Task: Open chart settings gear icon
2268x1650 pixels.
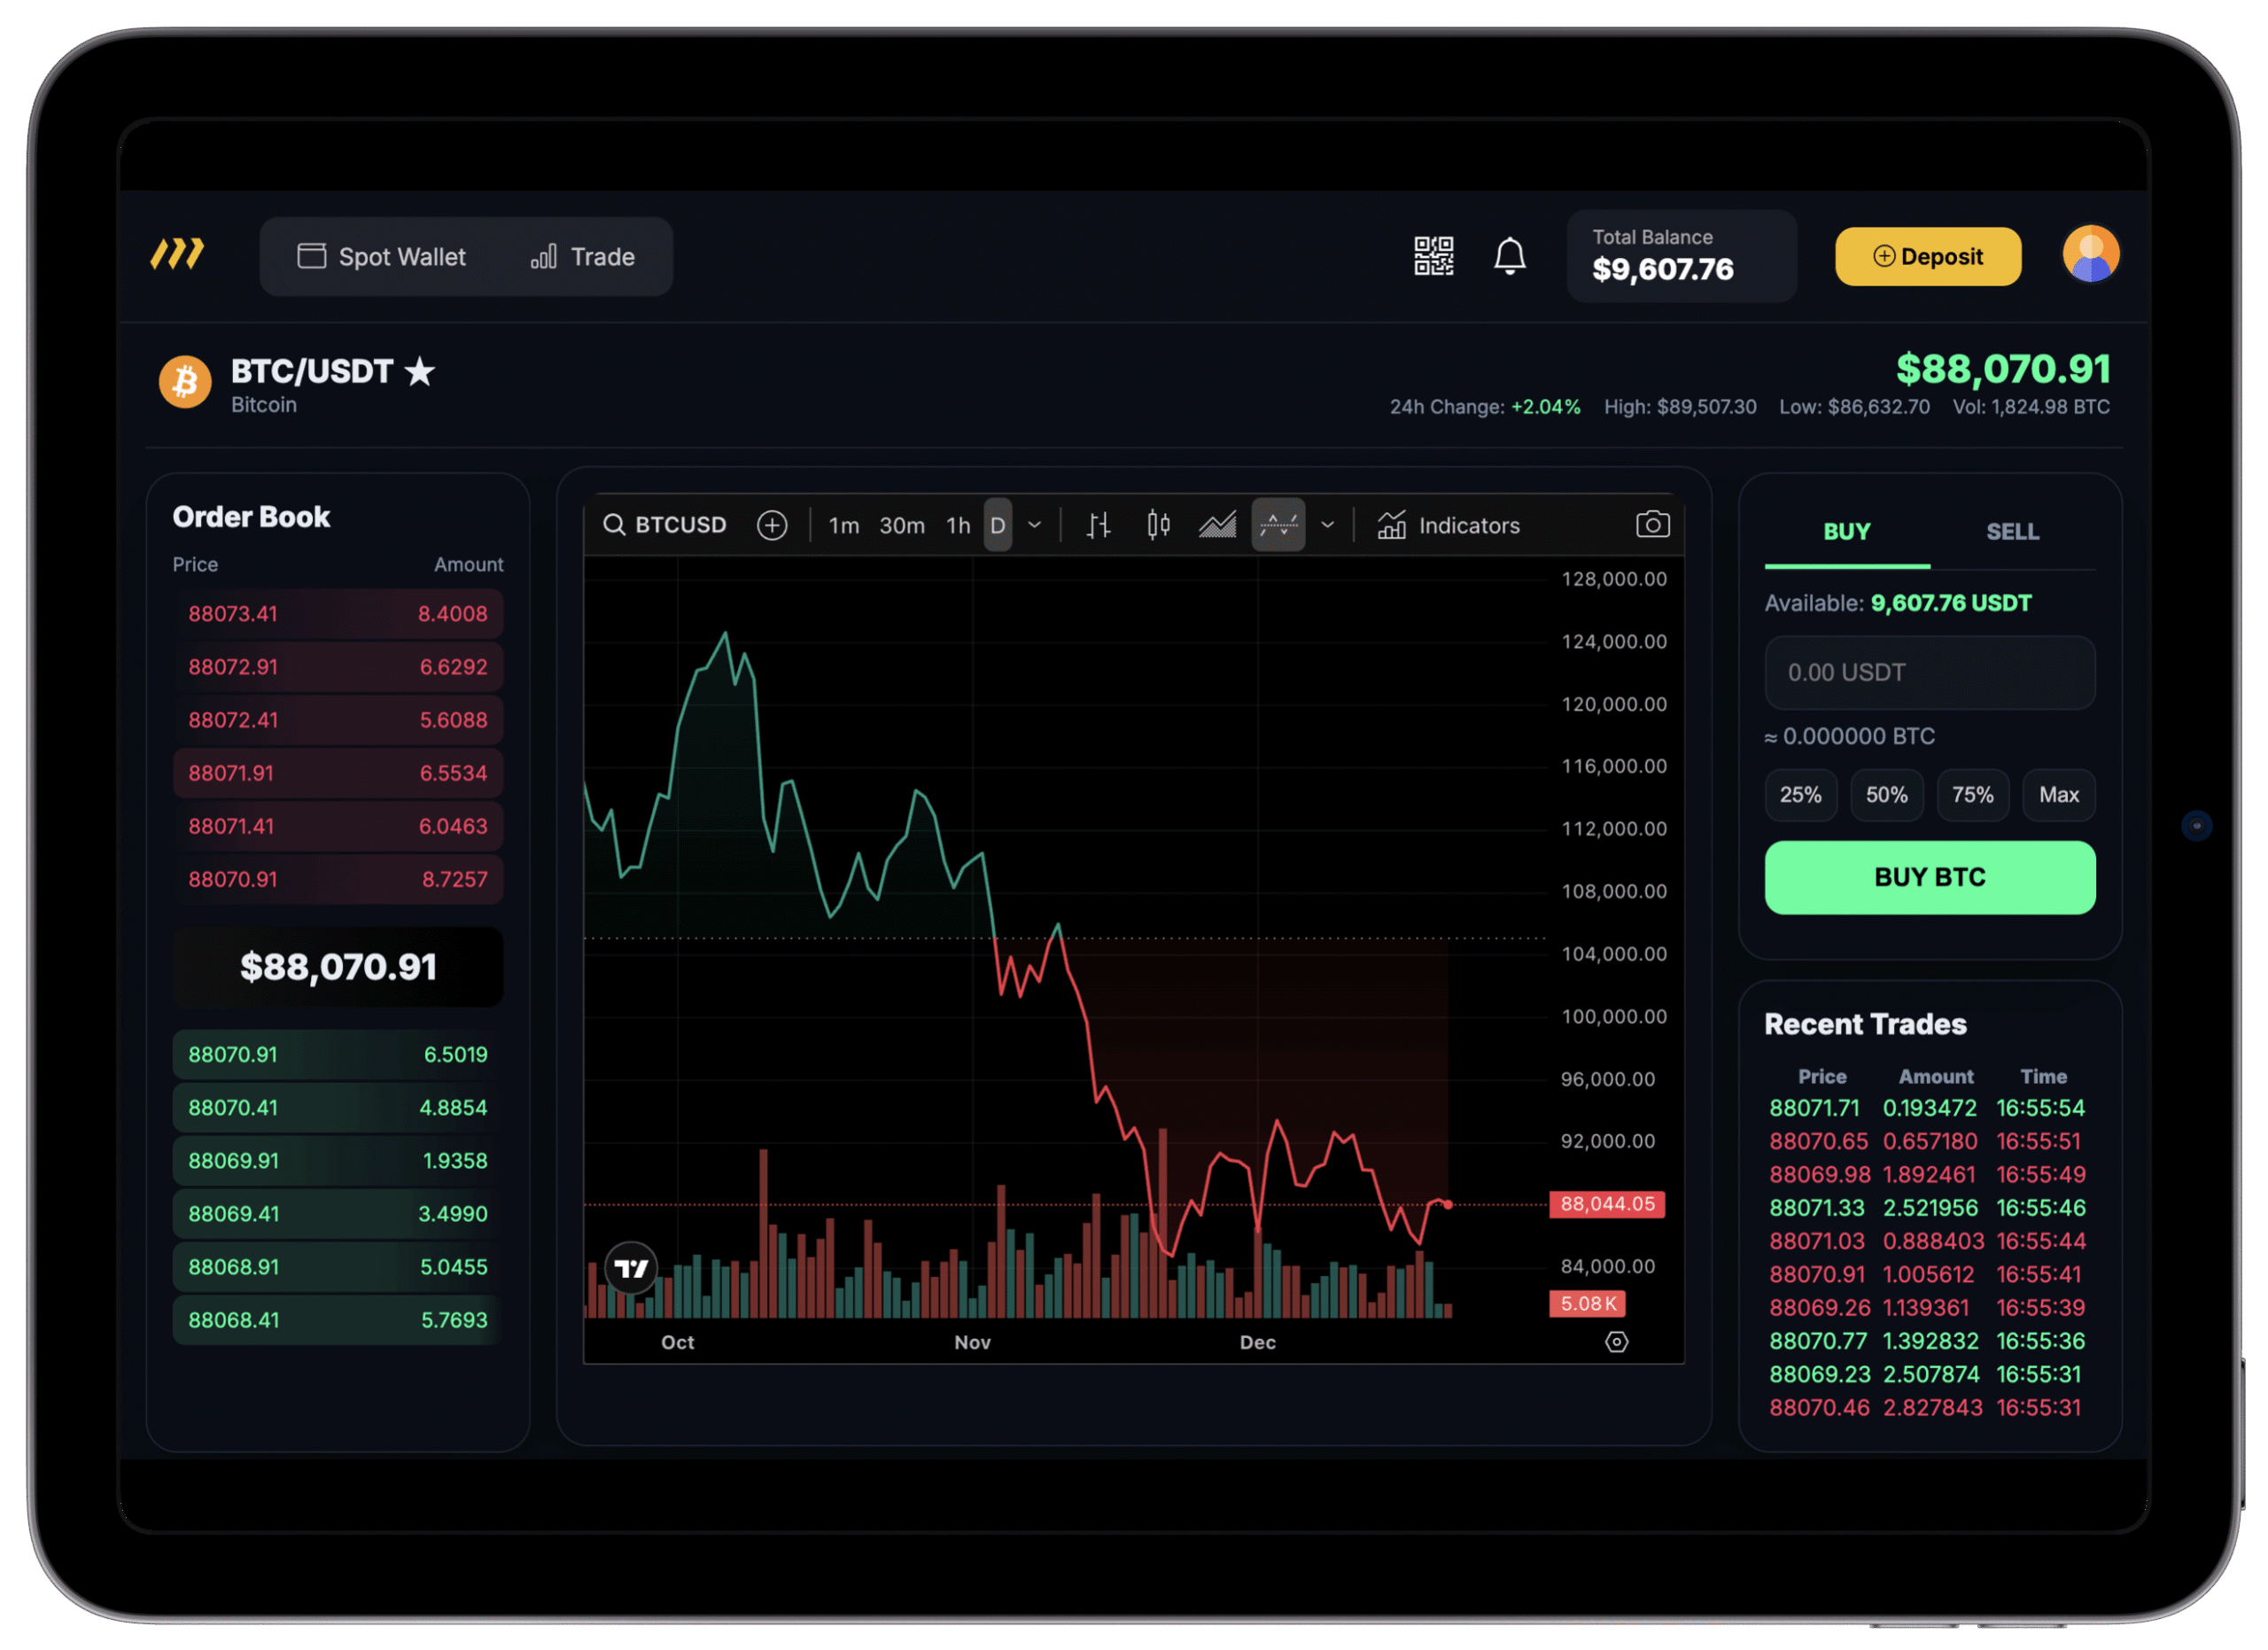Action: (x=1616, y=1342)
